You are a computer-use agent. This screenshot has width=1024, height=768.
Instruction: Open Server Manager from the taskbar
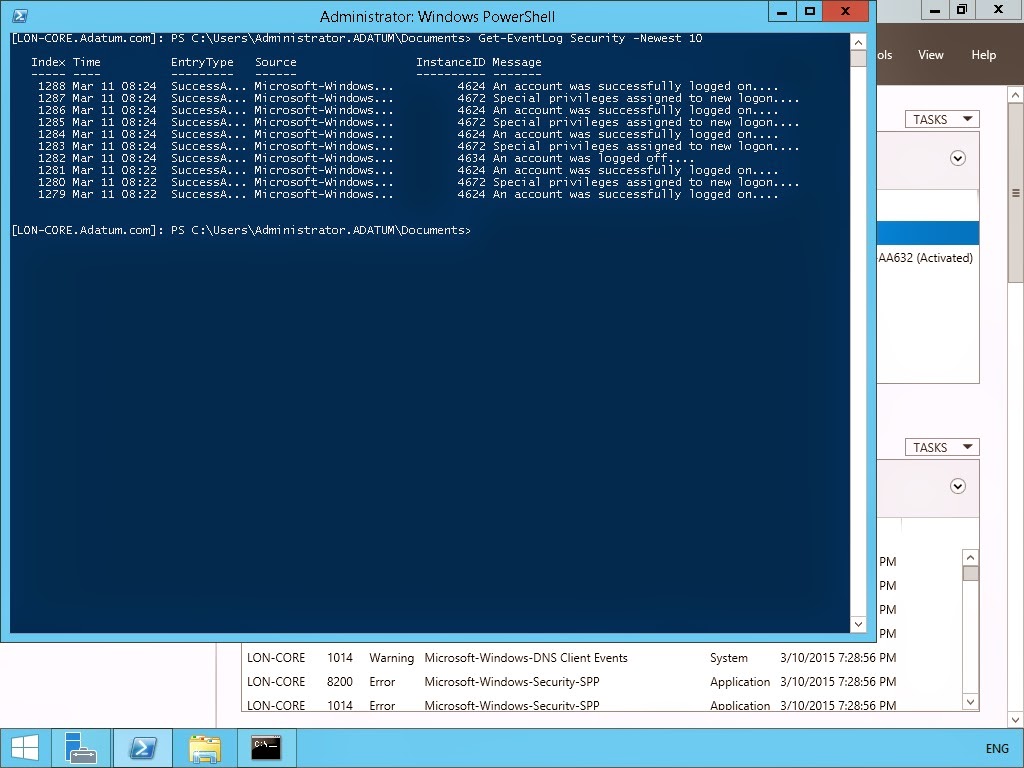[81, 747]
